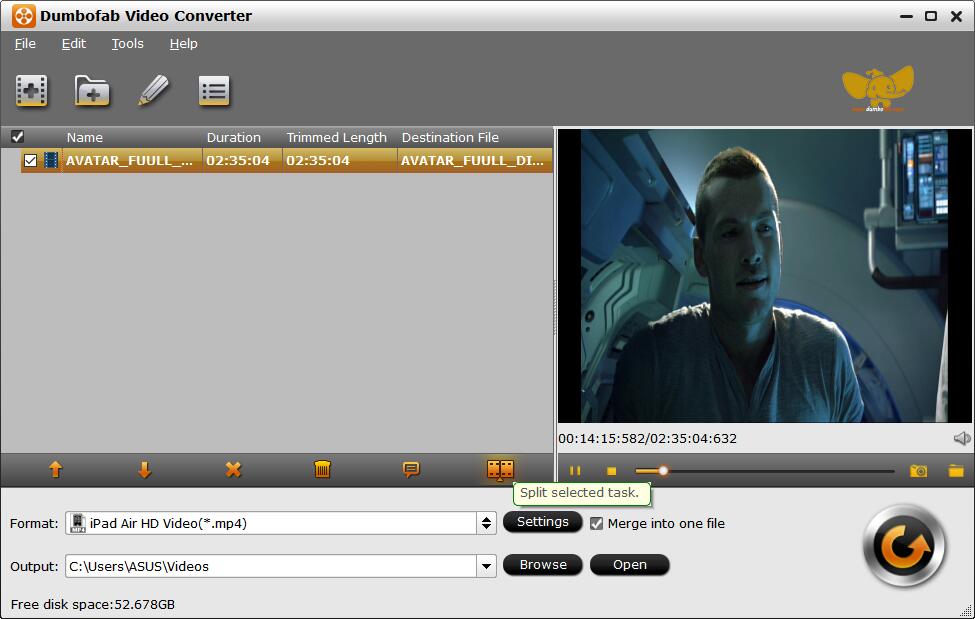Open the Edit menu

[x=74, y=44]
